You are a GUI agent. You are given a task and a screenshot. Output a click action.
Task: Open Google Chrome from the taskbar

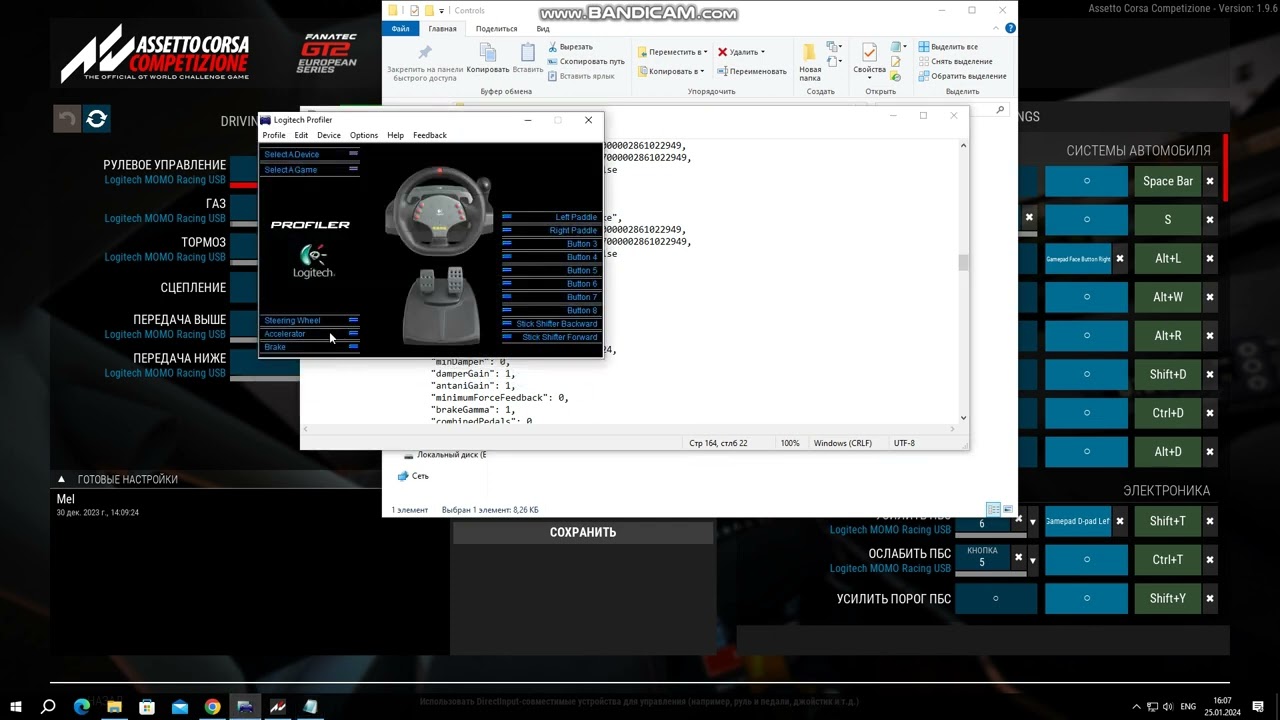click(x=212, y=706)
